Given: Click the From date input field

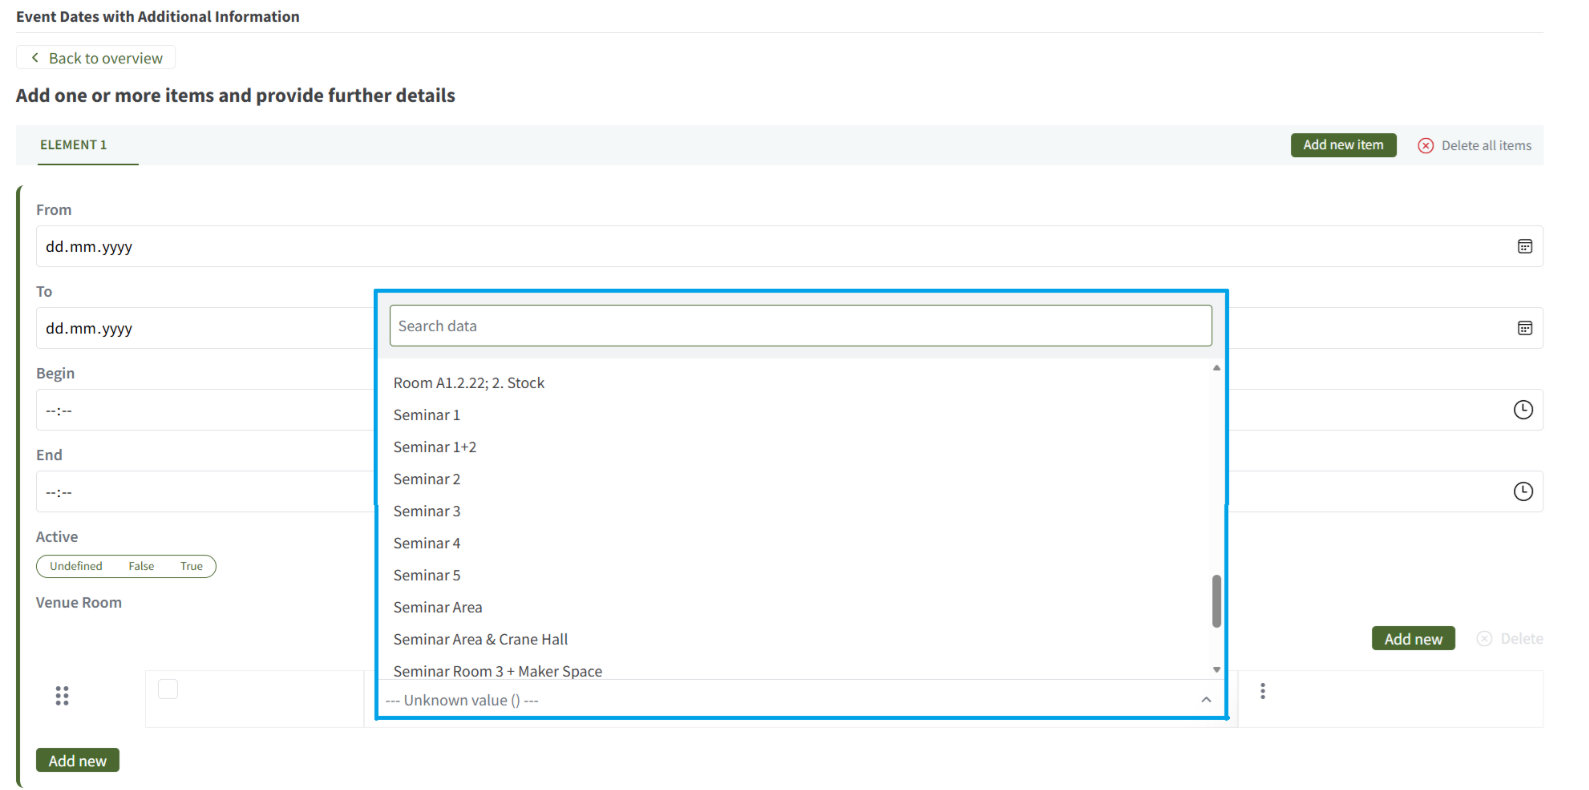Looking at the screenshot, I should point(789,246).
